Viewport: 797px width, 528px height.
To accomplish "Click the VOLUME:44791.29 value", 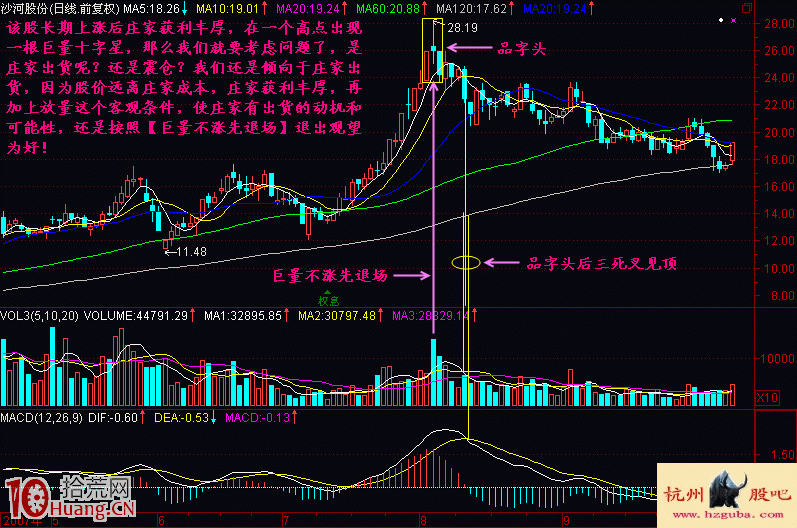I will click(x=136, y=316).
